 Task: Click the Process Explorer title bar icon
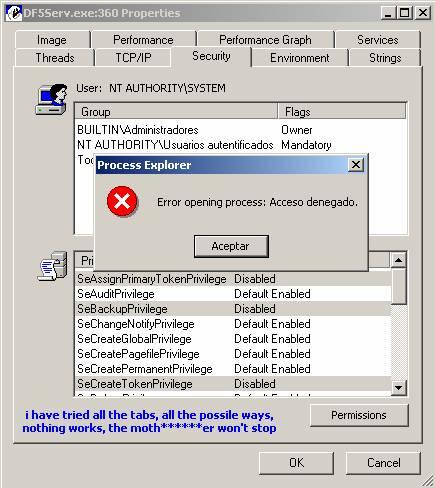pyautogui.click(x=14, y=13)
